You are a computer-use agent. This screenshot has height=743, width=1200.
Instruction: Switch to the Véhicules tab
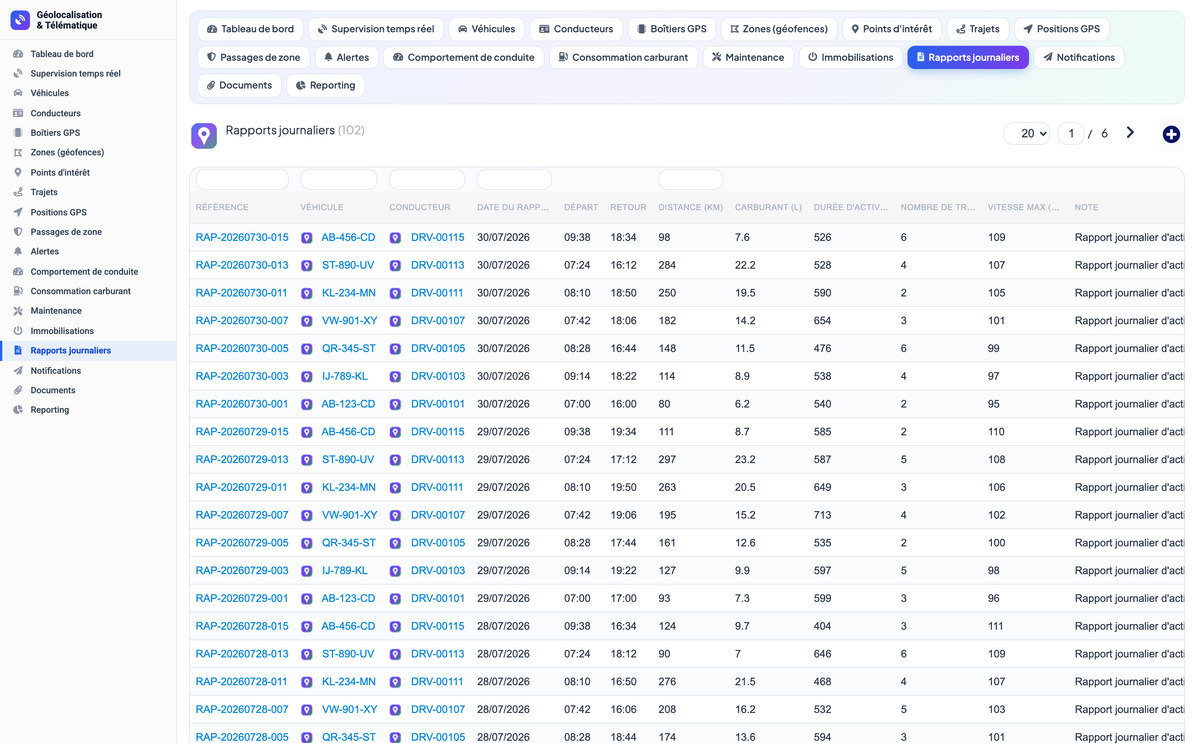[x=486, y=29]
